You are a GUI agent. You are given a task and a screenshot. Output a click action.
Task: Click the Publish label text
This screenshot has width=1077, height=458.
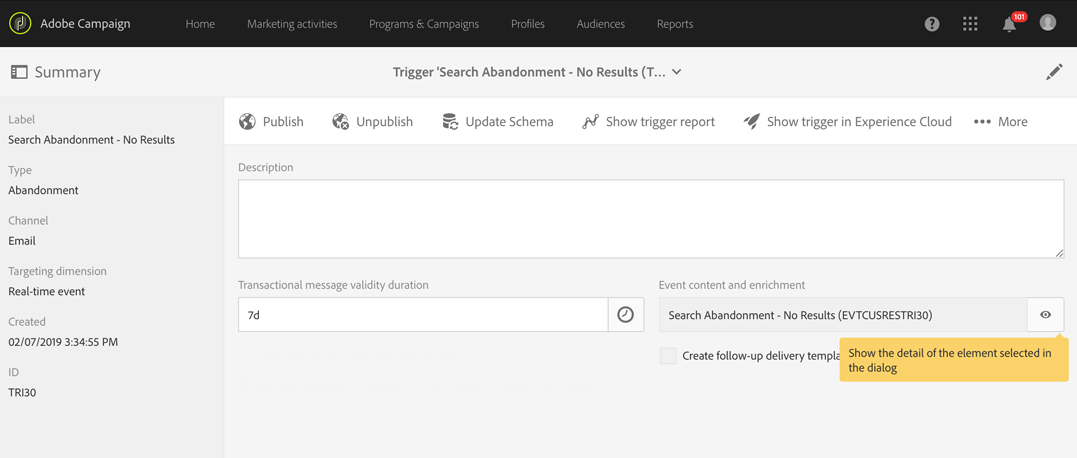pyautogui.click(x=283, y=122)
